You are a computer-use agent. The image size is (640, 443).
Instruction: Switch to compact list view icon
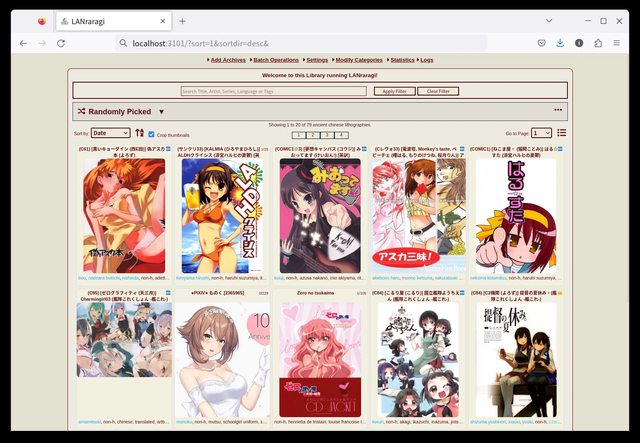point(562,133)
